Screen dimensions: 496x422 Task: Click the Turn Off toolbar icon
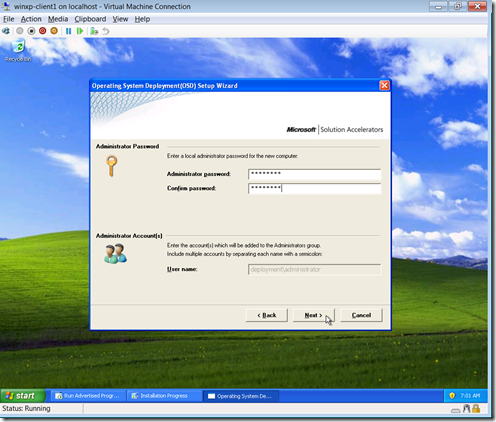[31, 31]
